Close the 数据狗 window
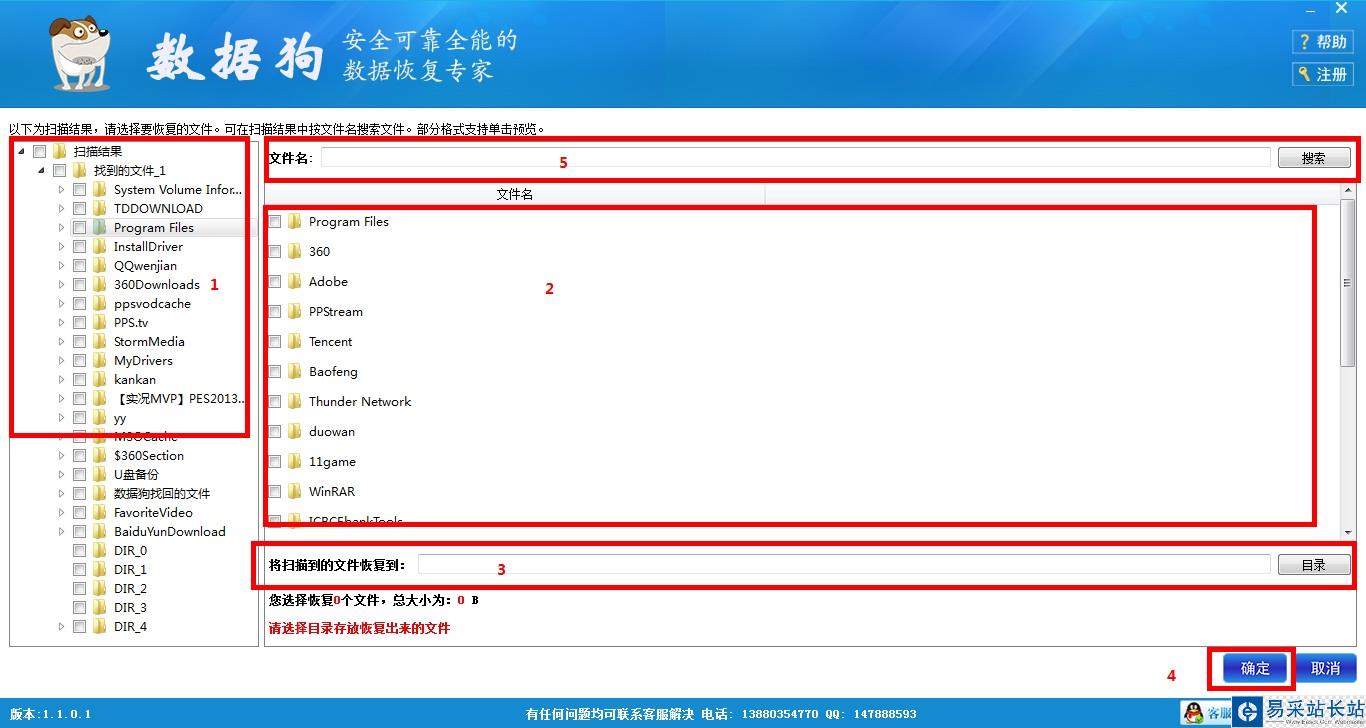Screen dimensions: 1366x728 (1341, 8)
